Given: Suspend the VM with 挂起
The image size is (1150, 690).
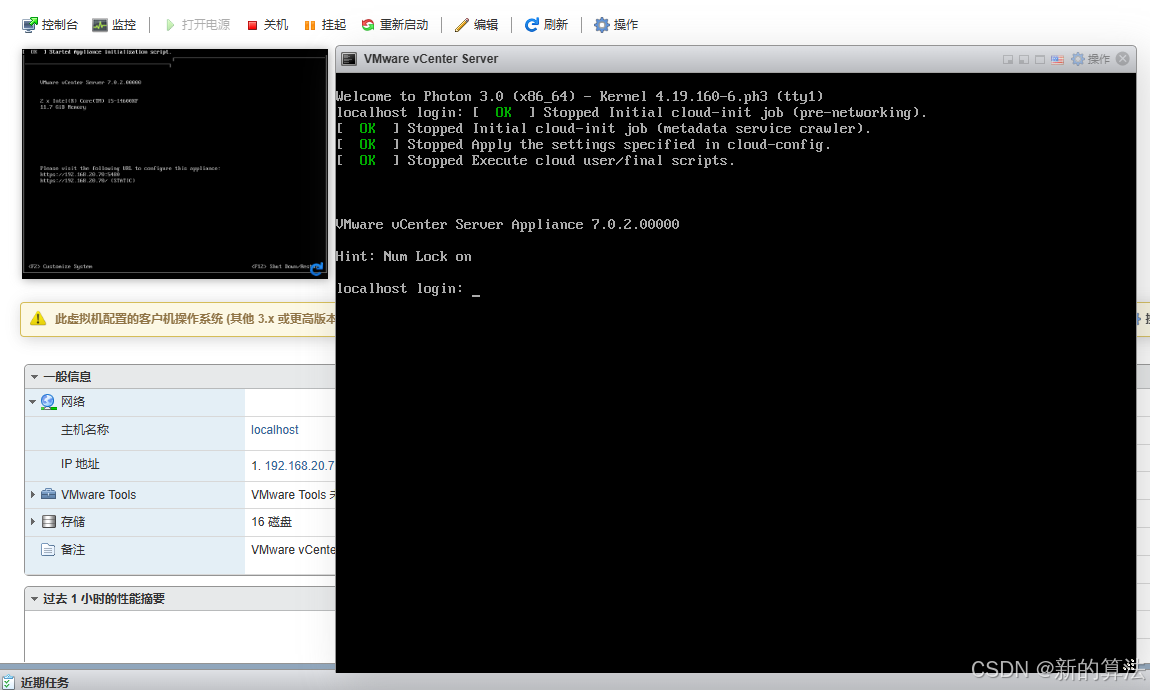Looking at the screenshot, I should pyautogui.click(x=325, y=25).
